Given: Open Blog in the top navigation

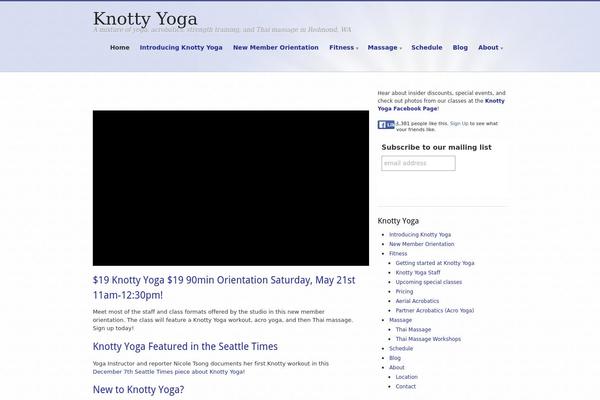Looking at the screenshot, I should point(460,47).
